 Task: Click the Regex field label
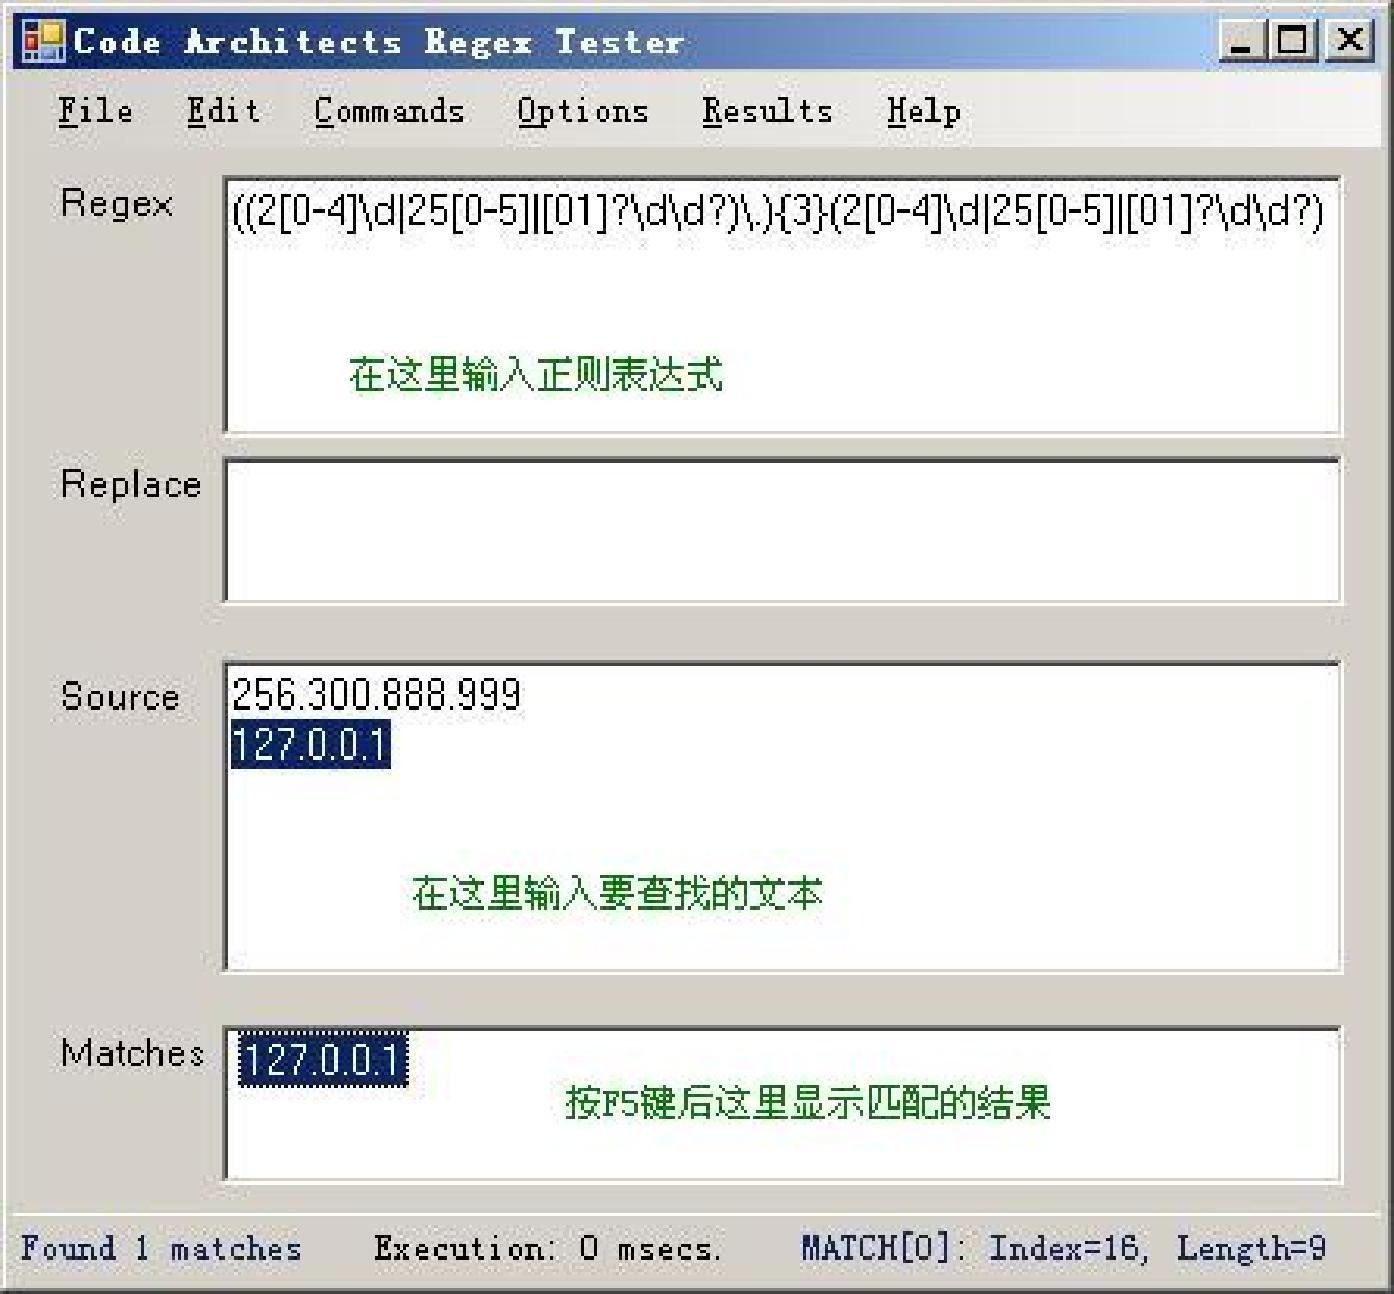coord(117,204)
